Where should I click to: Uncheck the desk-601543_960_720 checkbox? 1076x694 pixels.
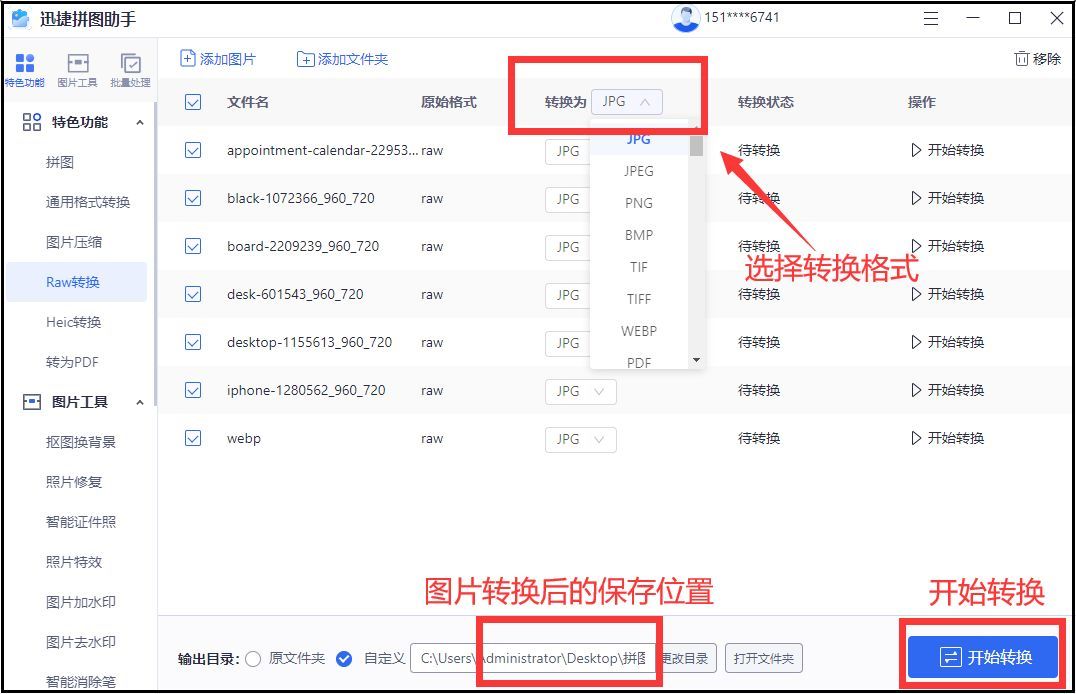pos(193,294)
